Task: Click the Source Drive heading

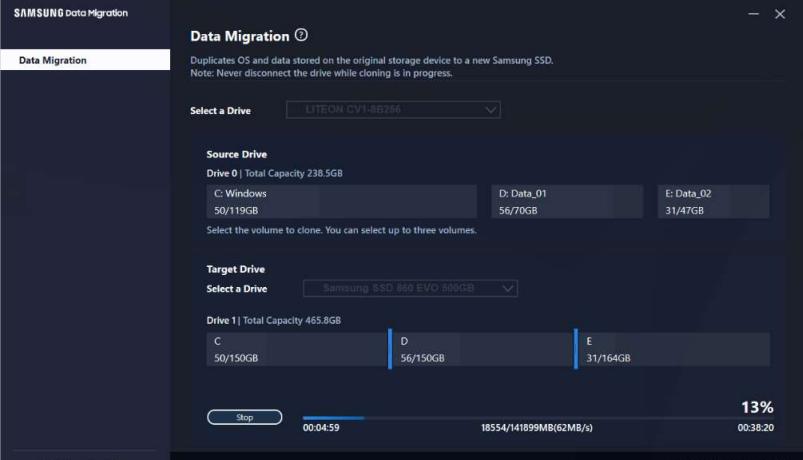Action: [x=237, y=154]
